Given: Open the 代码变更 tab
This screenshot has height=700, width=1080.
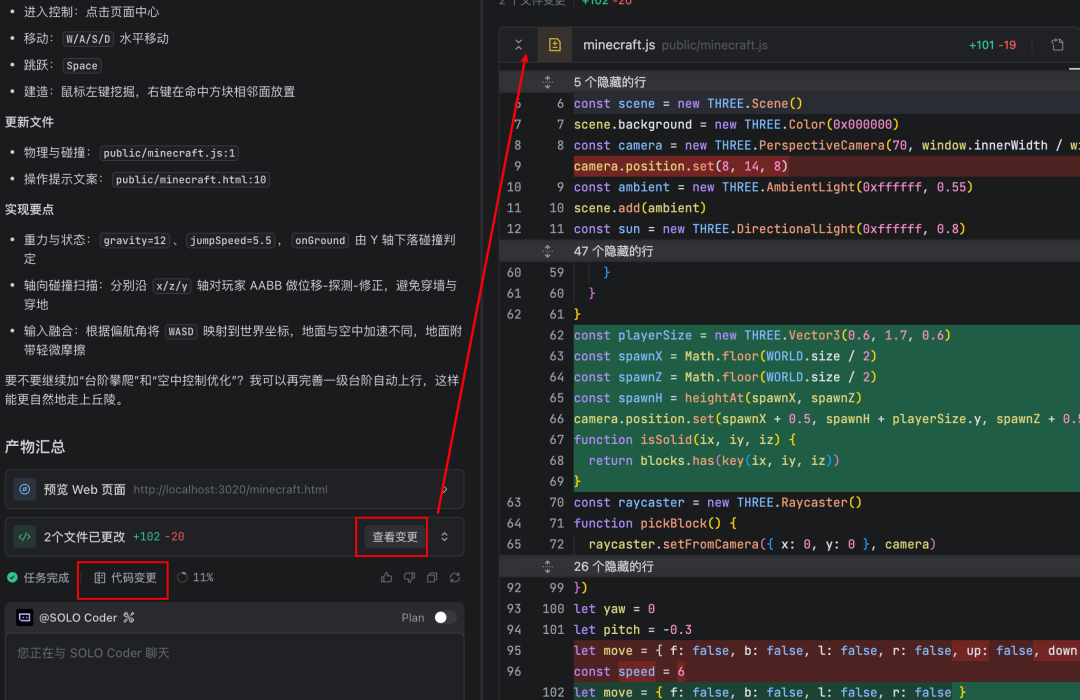Looking at the screenshot, I should coord(125,577).
